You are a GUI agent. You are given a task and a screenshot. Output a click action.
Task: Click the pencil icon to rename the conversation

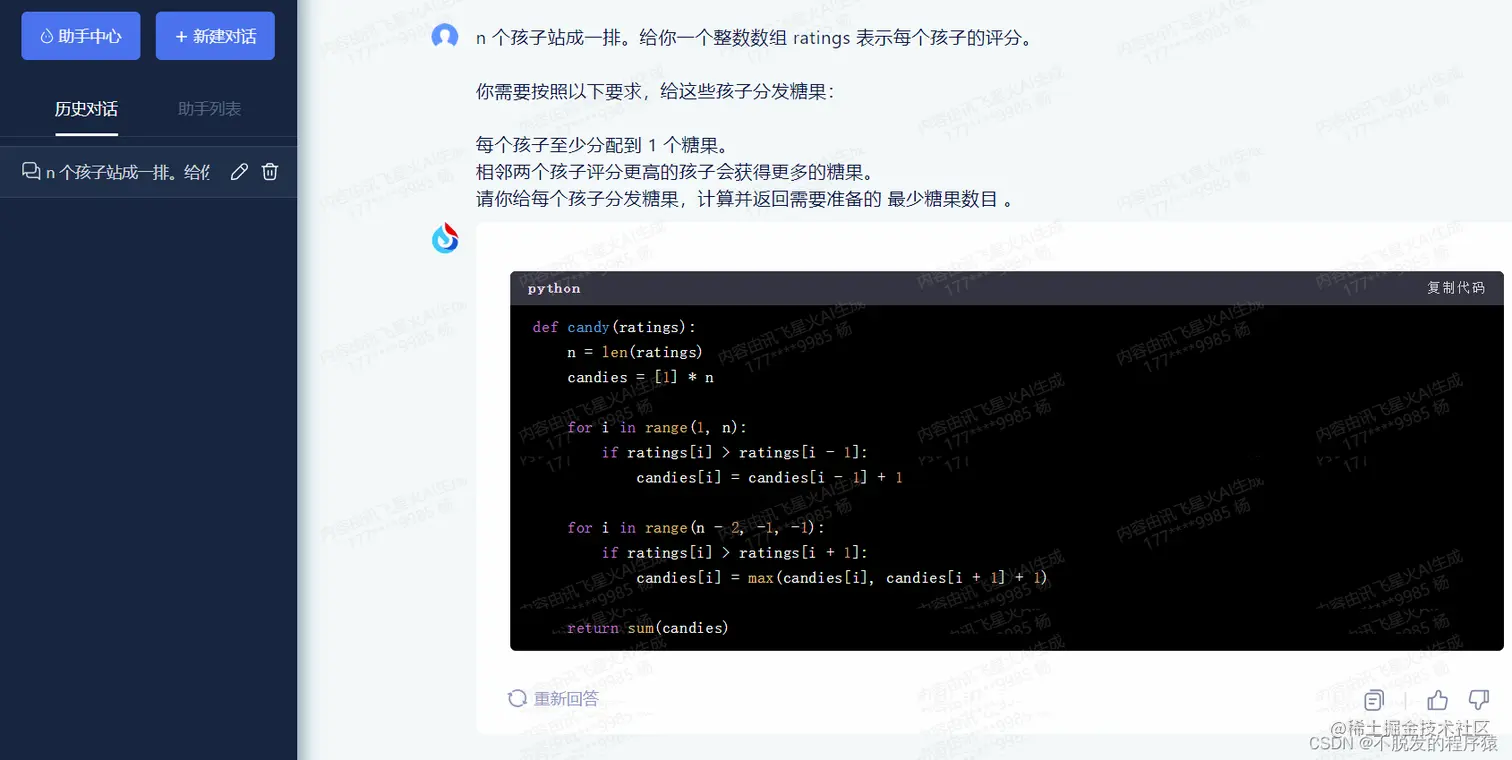point(239,172)
